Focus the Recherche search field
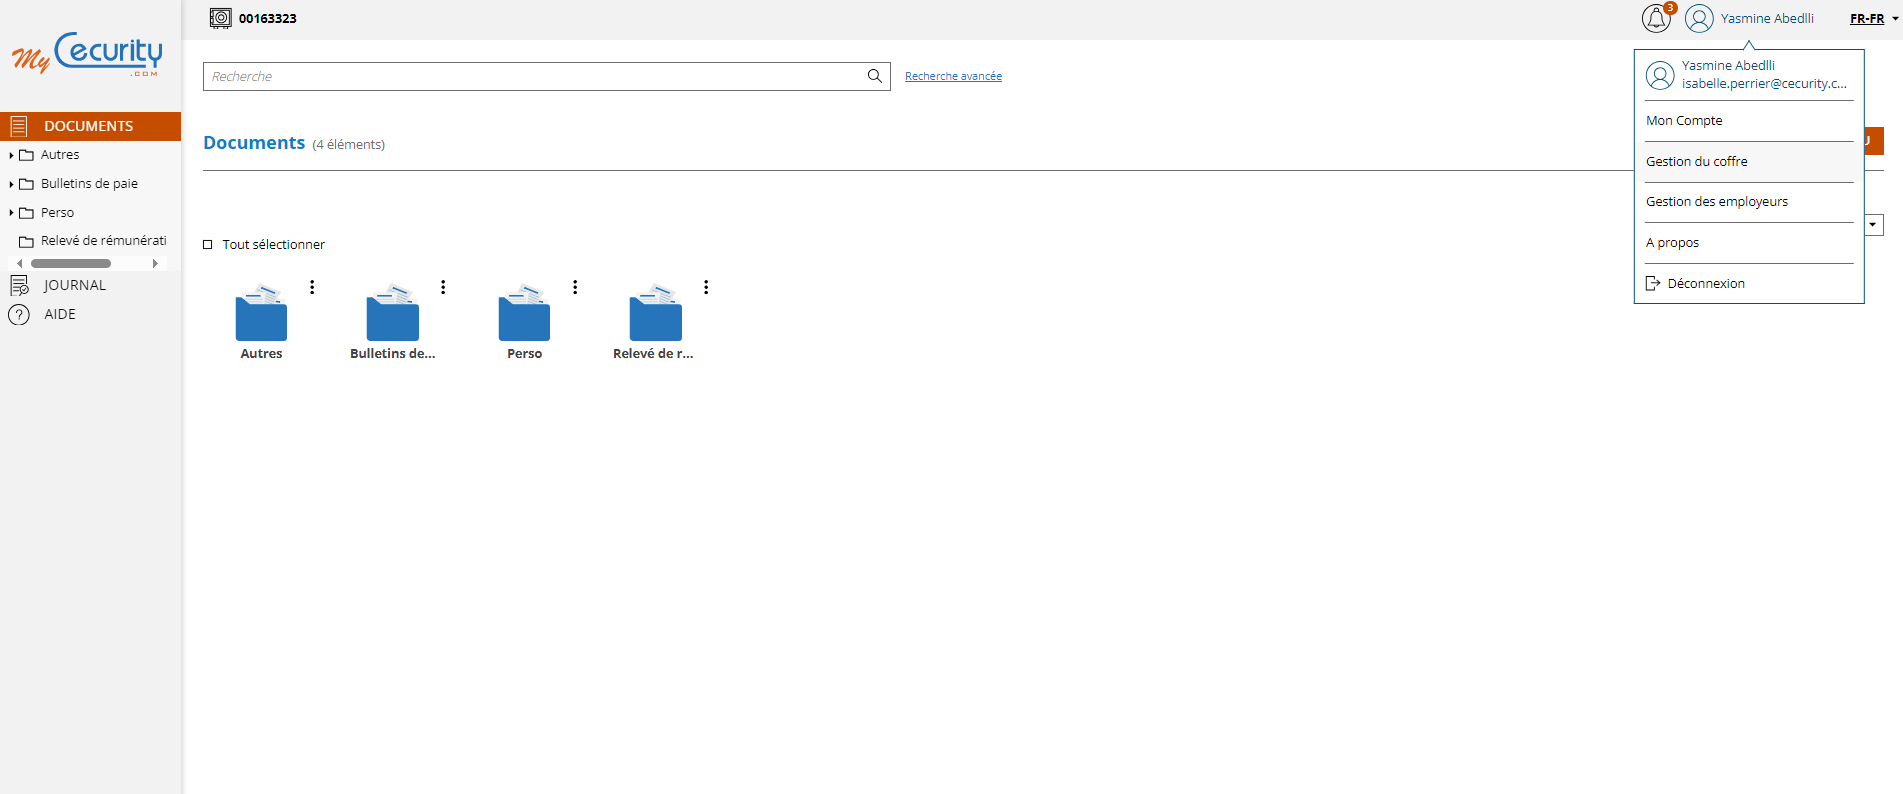Viewport: 1903px width, 794px height. [x=530, y=76]
